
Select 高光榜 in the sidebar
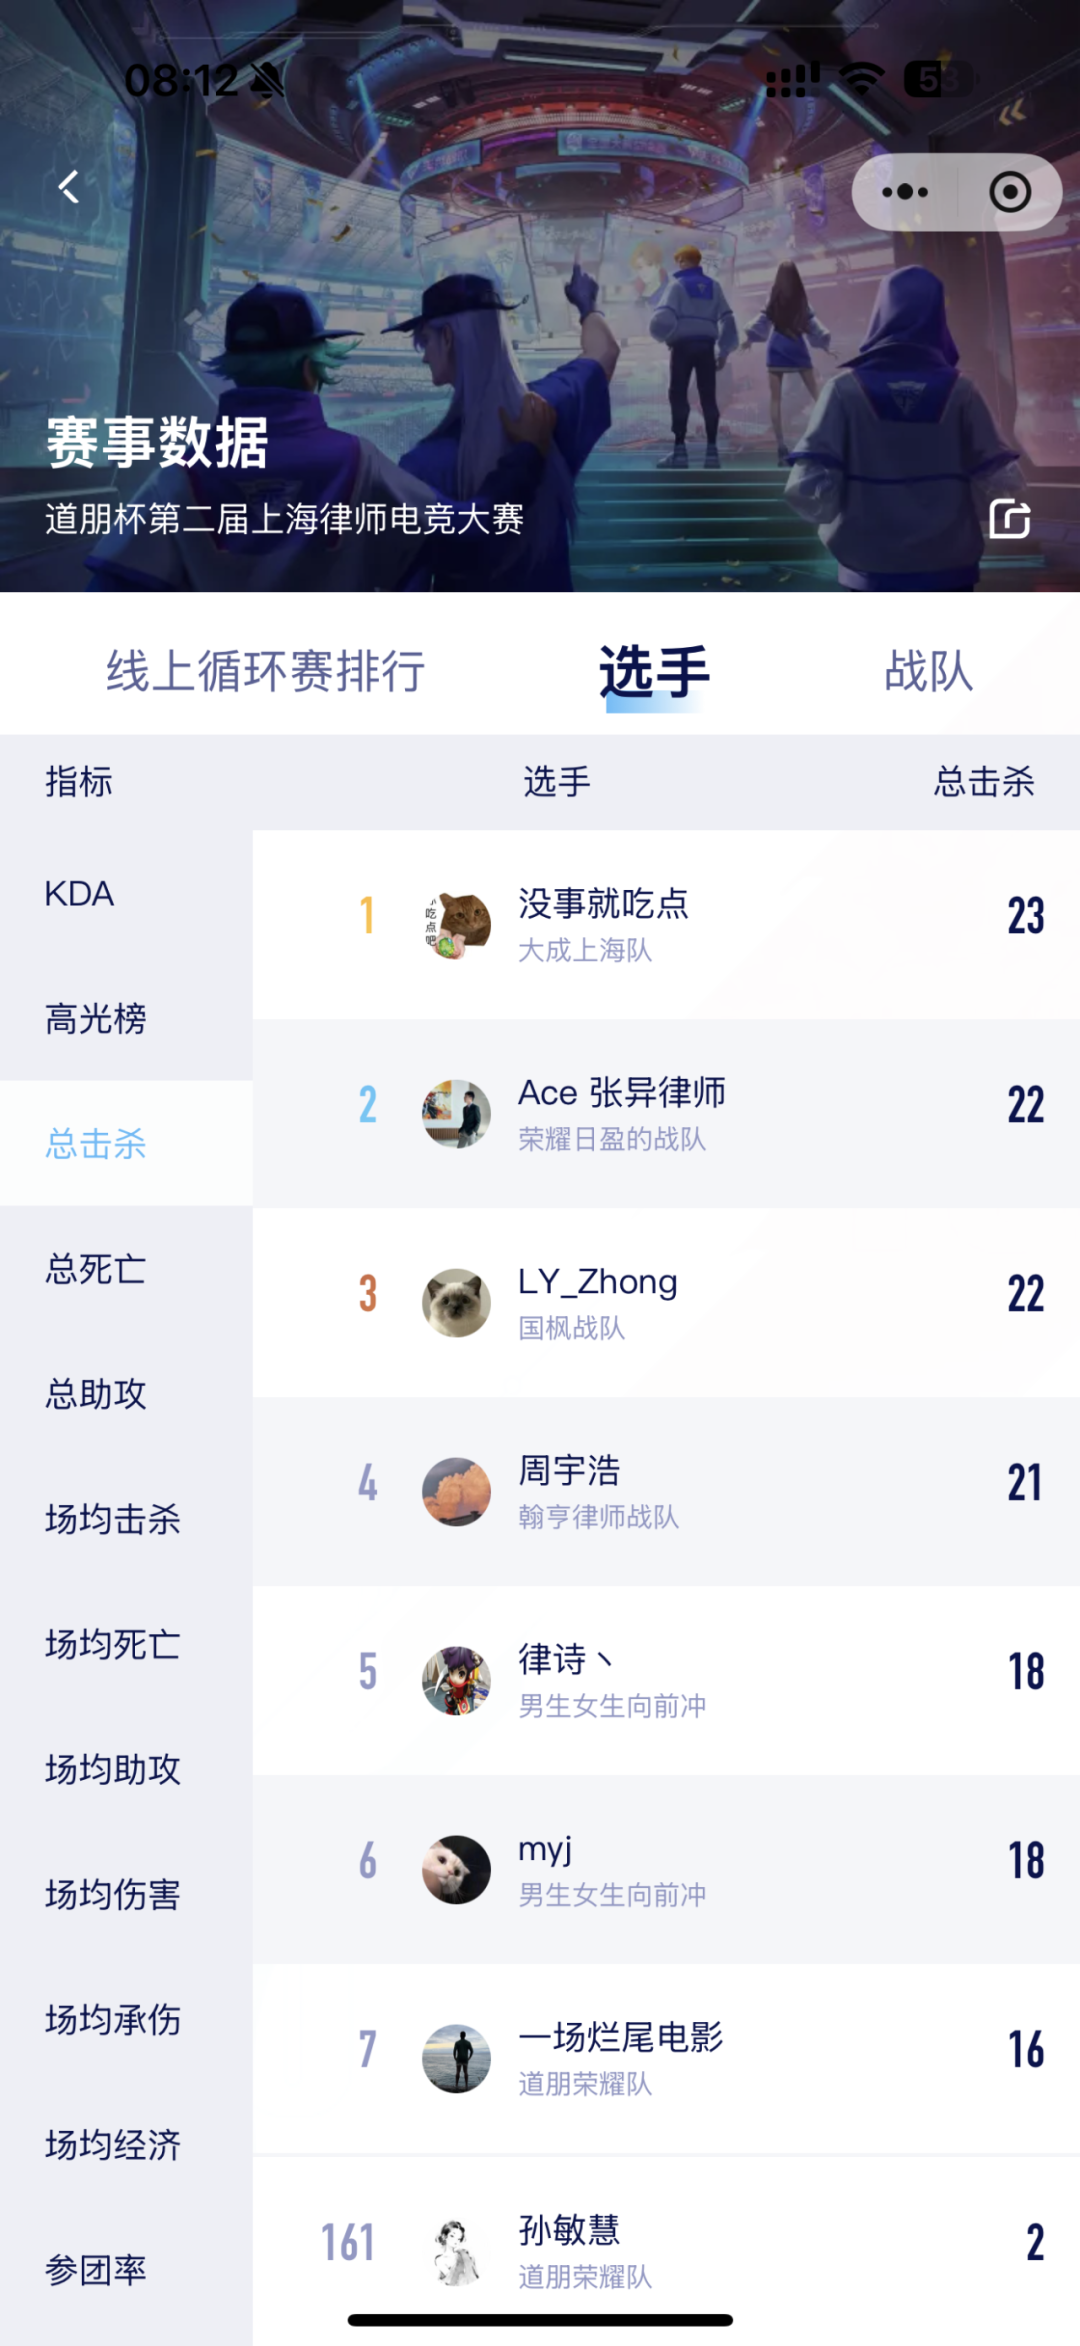click(x=96, y=1019)
